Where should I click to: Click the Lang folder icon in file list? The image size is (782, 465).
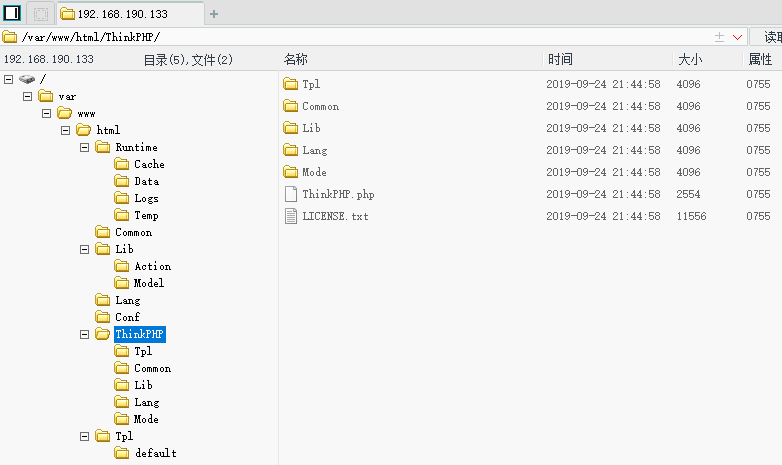point(291,149)
